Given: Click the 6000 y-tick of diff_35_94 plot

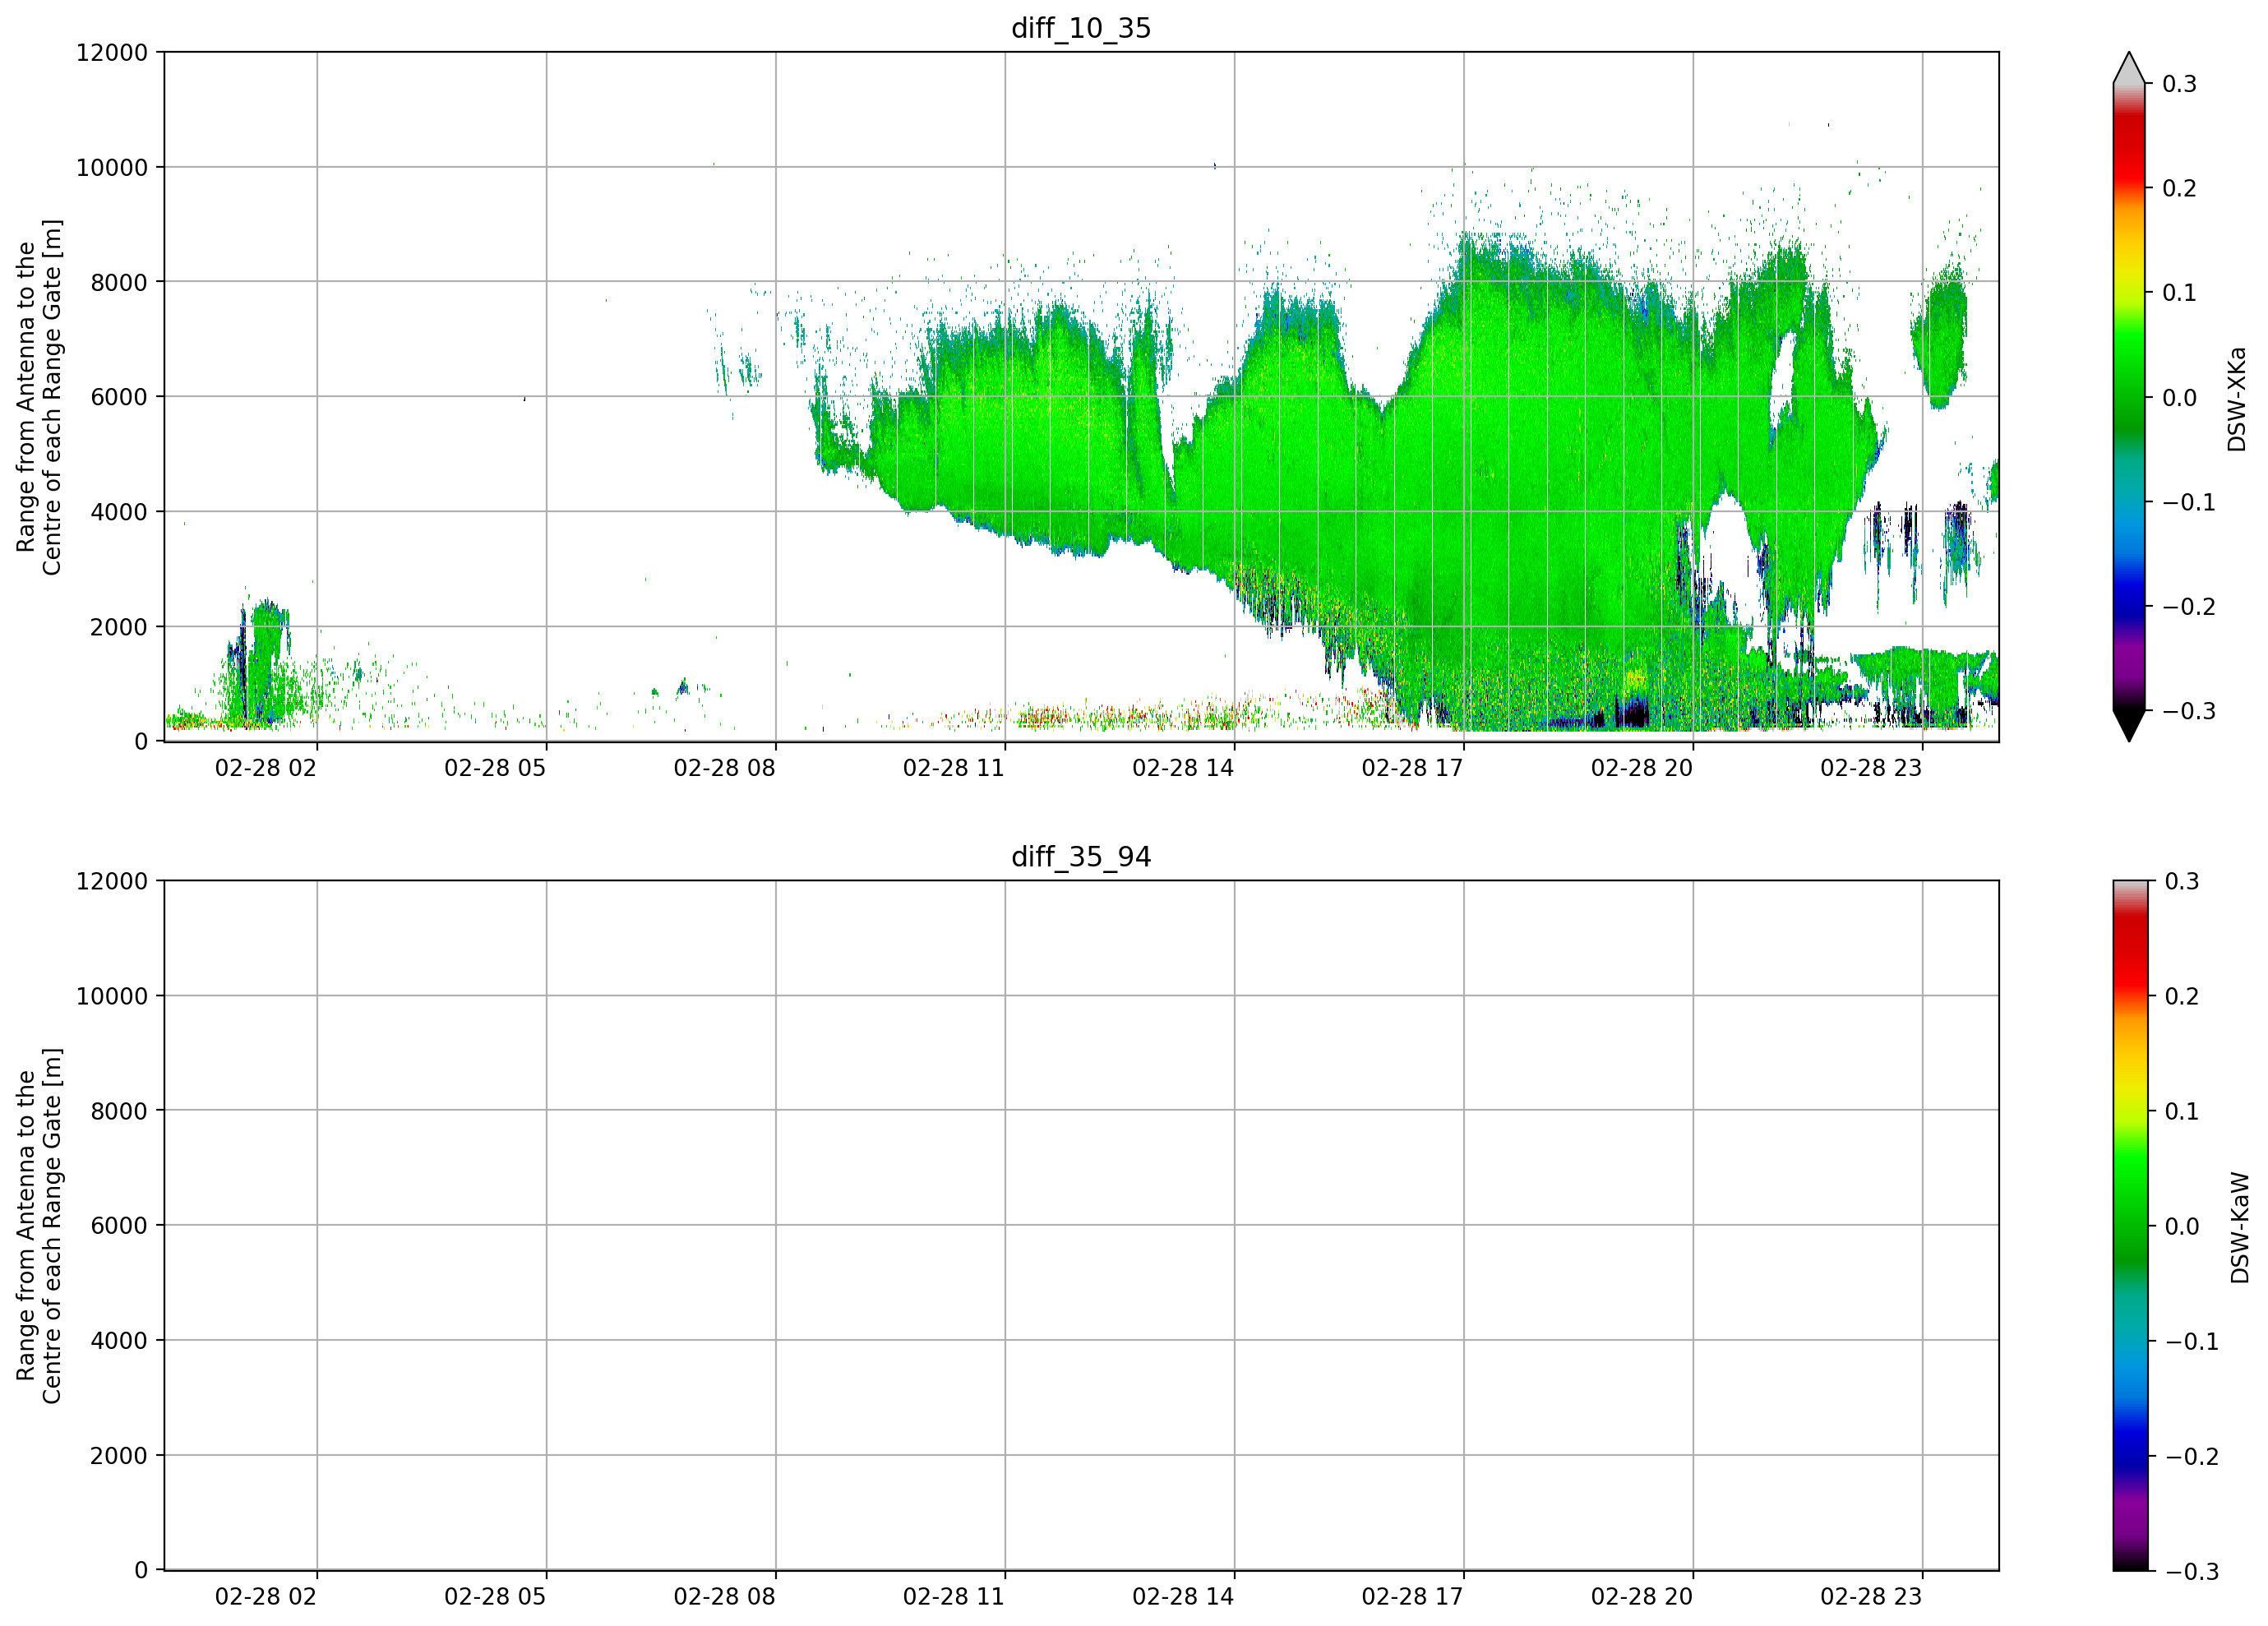Looking at the screenshot, I should [119, 1225].
